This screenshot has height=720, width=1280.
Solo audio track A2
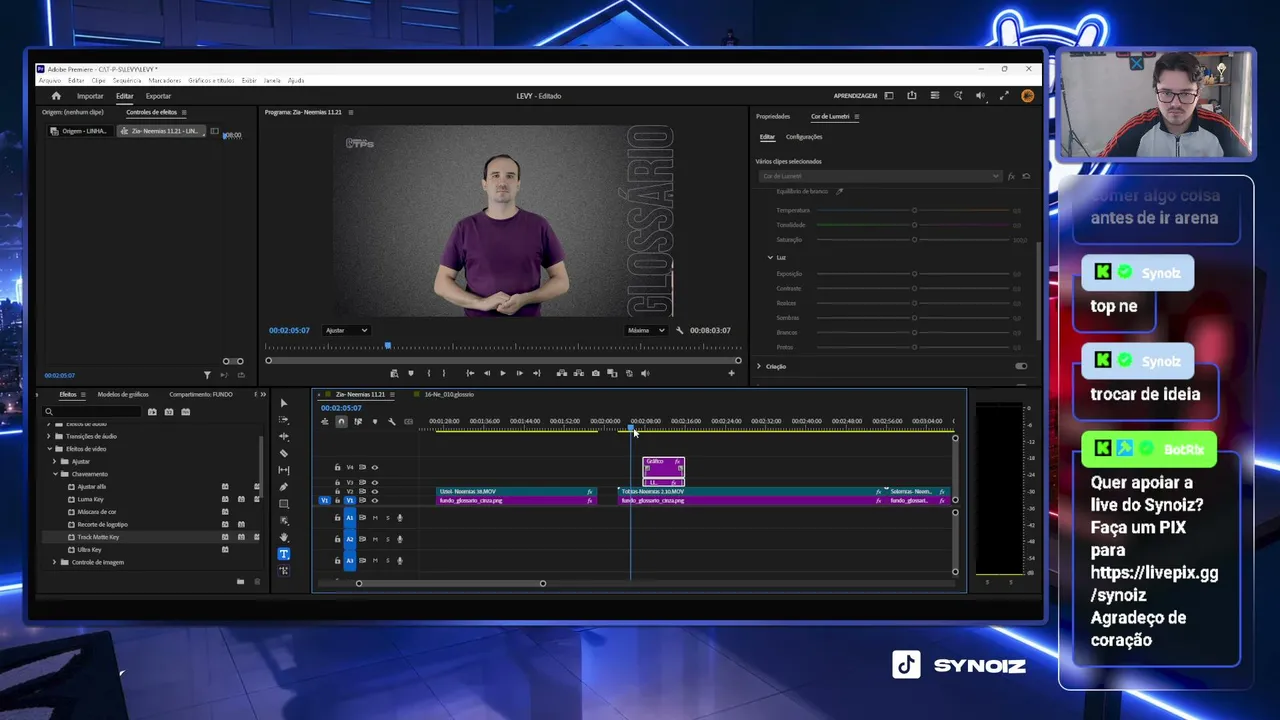click(387, 539)
